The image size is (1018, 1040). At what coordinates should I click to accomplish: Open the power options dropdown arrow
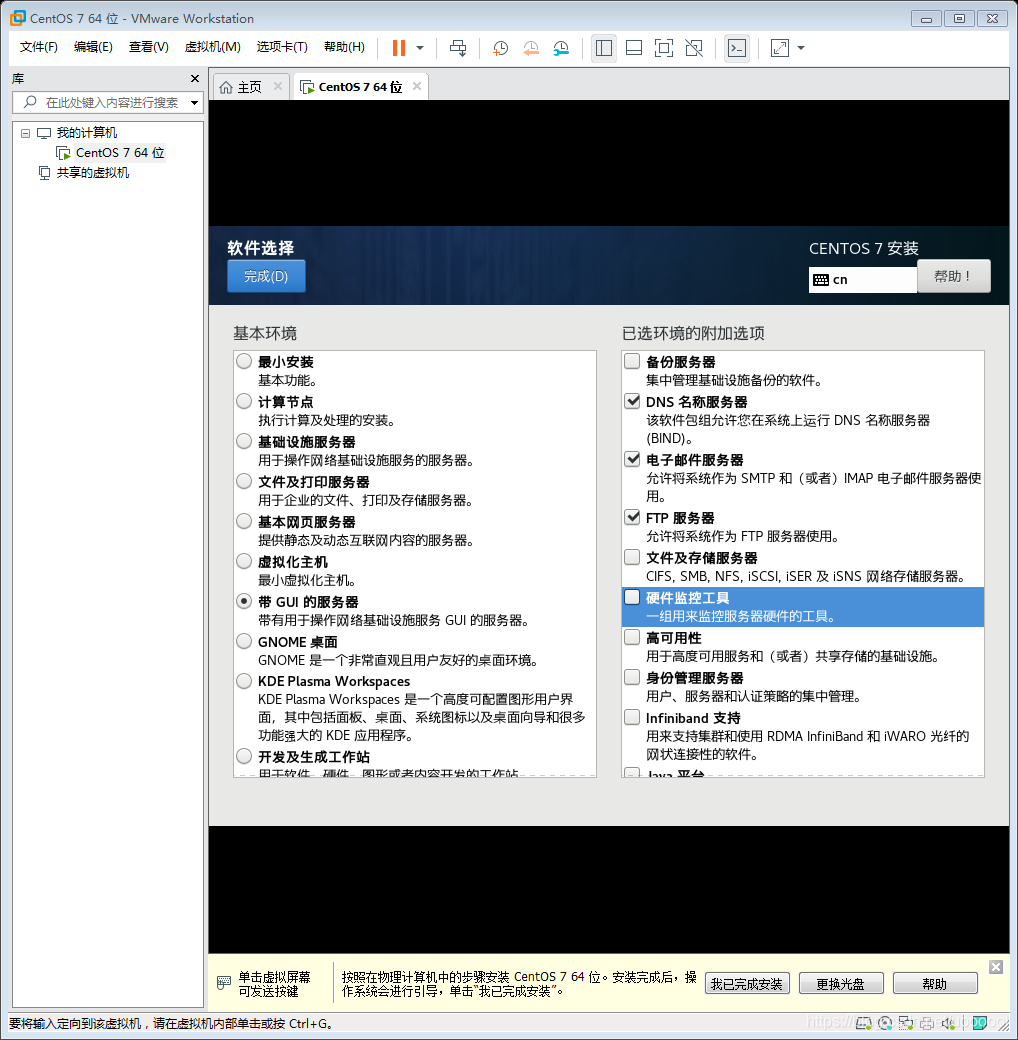(x=420, y=48)
